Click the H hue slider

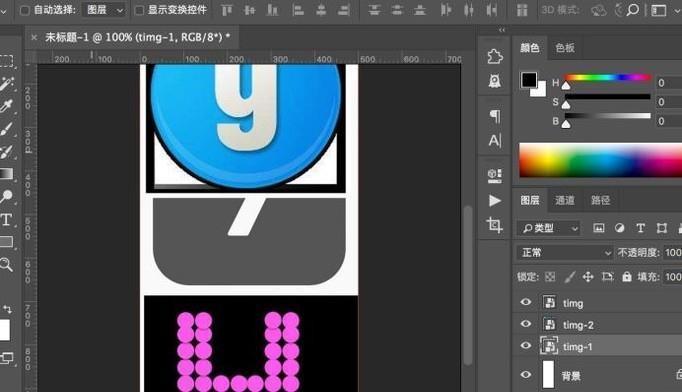(608, 78)
